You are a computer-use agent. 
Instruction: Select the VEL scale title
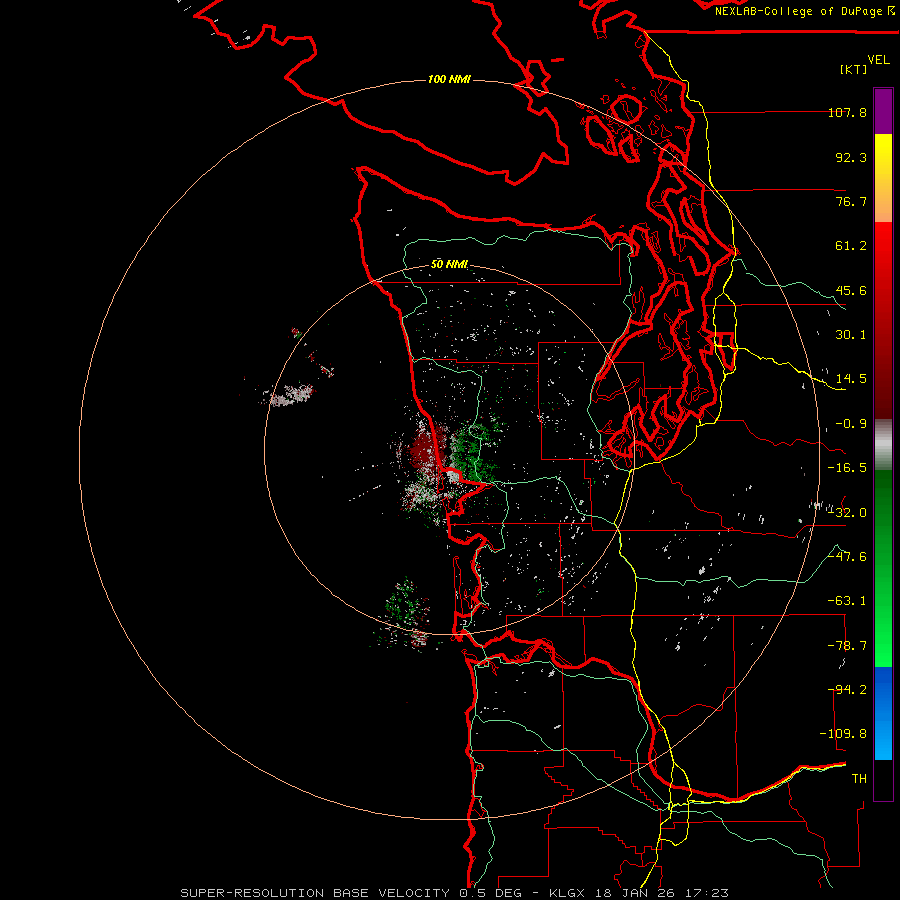coord(878,60)
